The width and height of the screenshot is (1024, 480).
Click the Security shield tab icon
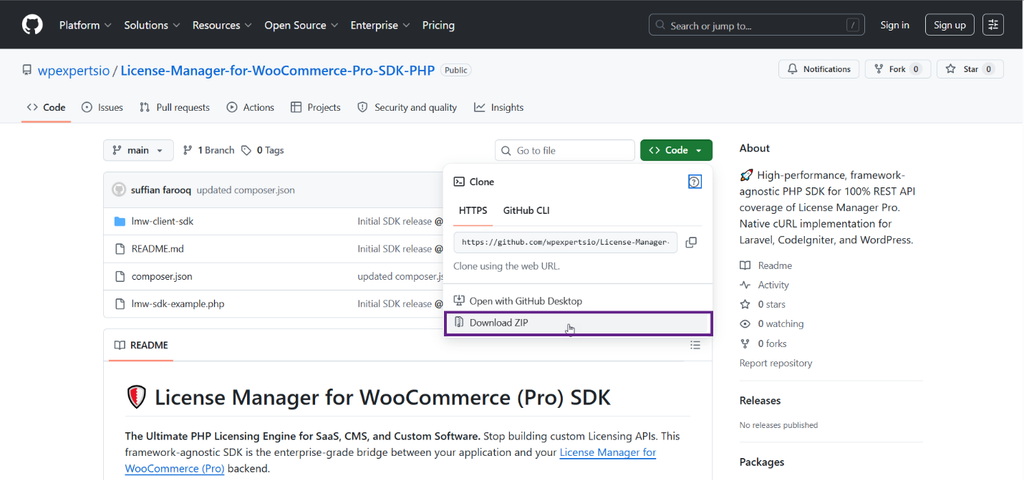363,108
